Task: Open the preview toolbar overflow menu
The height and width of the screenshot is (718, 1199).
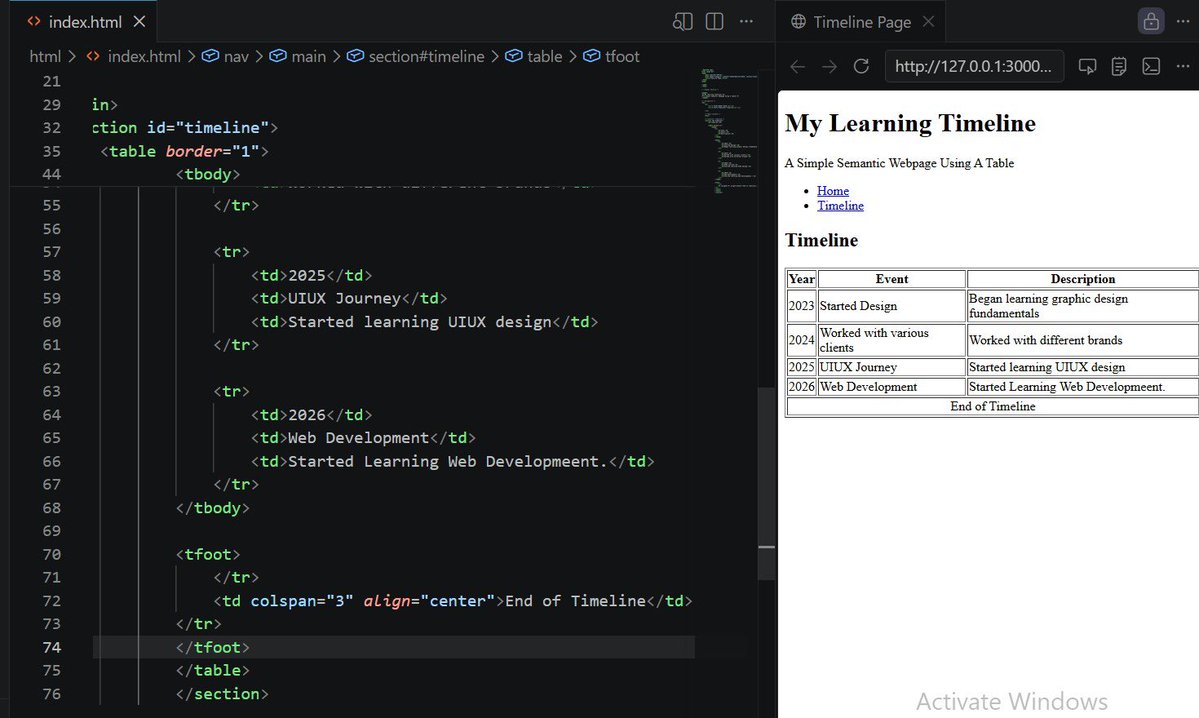Action: point(1182,67)
